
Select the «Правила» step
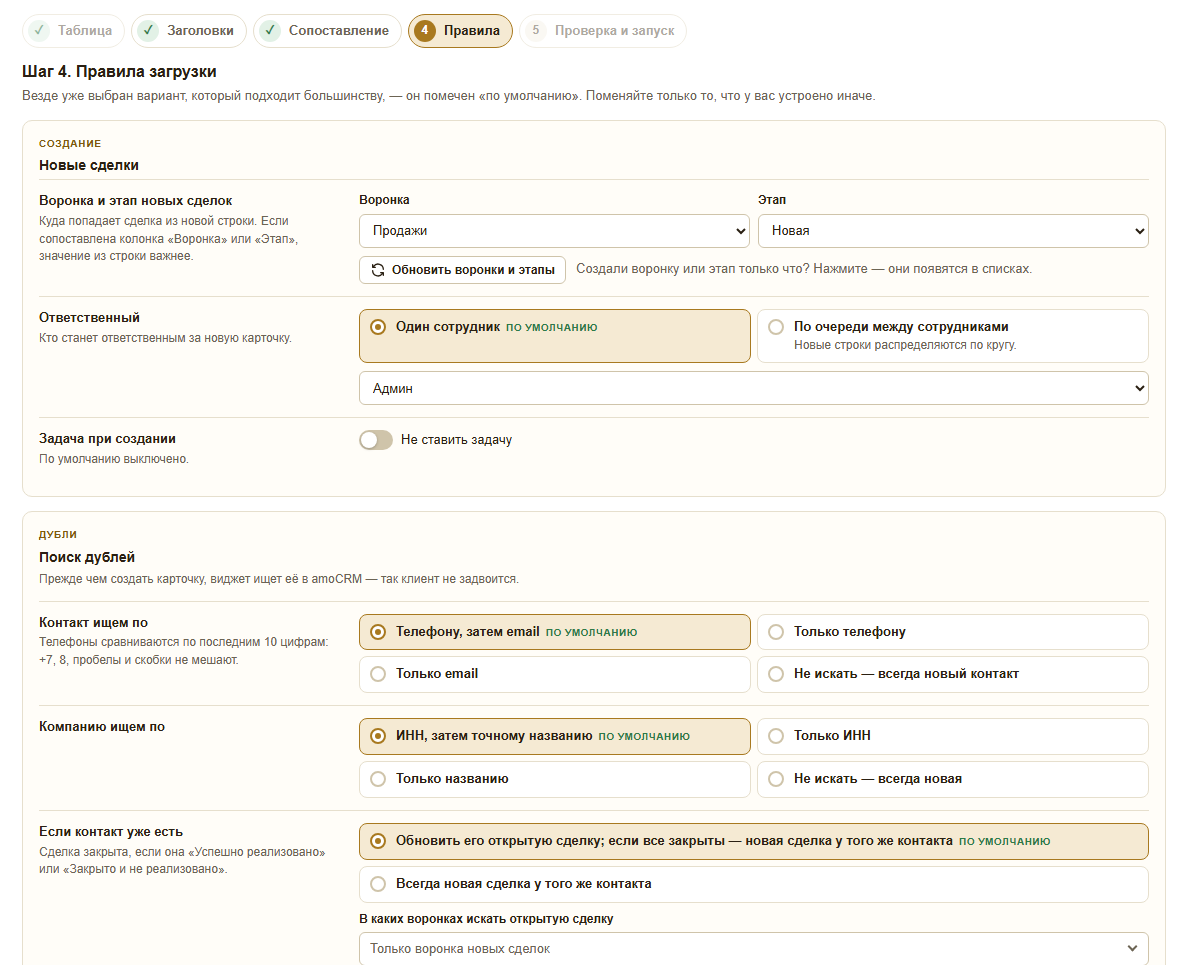pos(461,31)
